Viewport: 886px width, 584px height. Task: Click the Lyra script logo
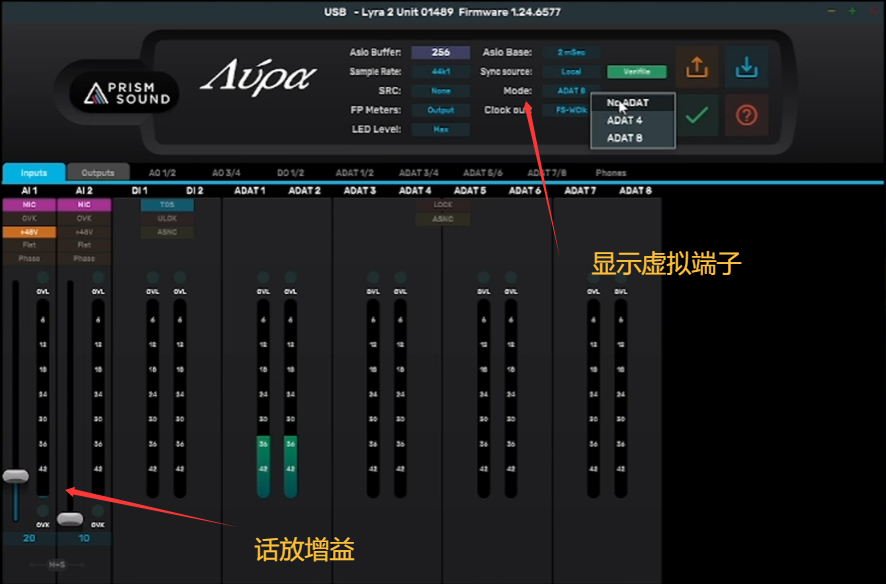[x=263, y=78]
